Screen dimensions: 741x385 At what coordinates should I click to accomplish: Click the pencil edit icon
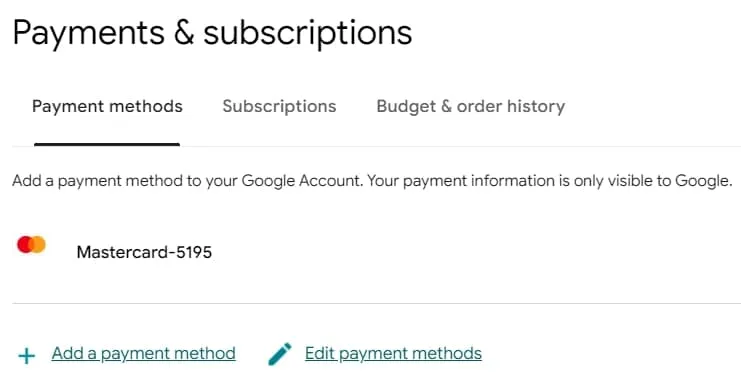click(280, 354)
